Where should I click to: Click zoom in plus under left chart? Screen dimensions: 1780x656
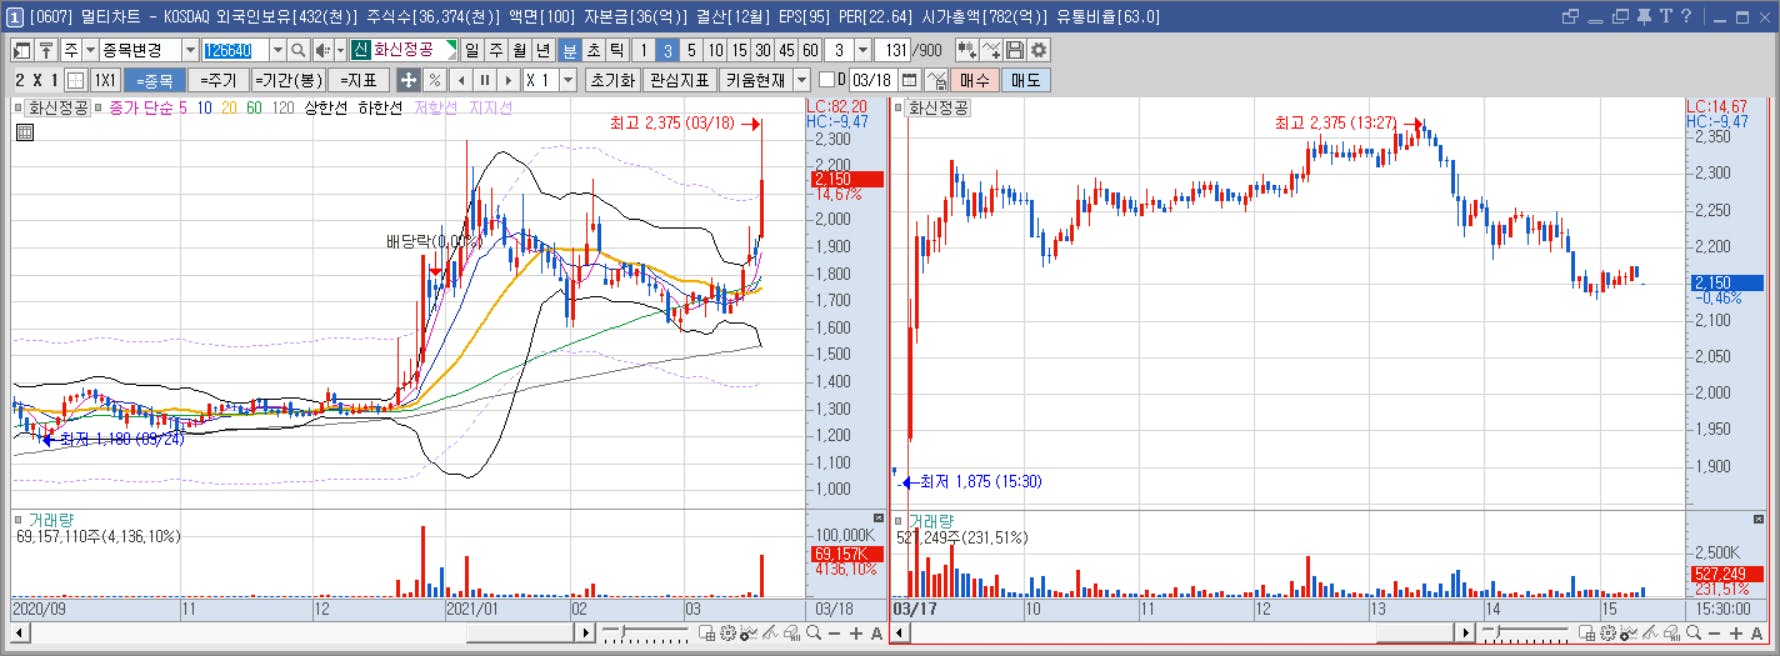tap(856, 633)
